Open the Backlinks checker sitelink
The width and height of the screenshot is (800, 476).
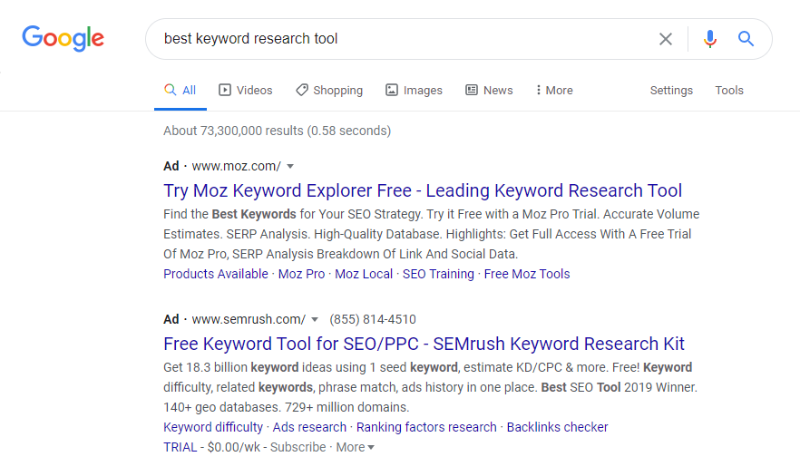coord(557,427)
